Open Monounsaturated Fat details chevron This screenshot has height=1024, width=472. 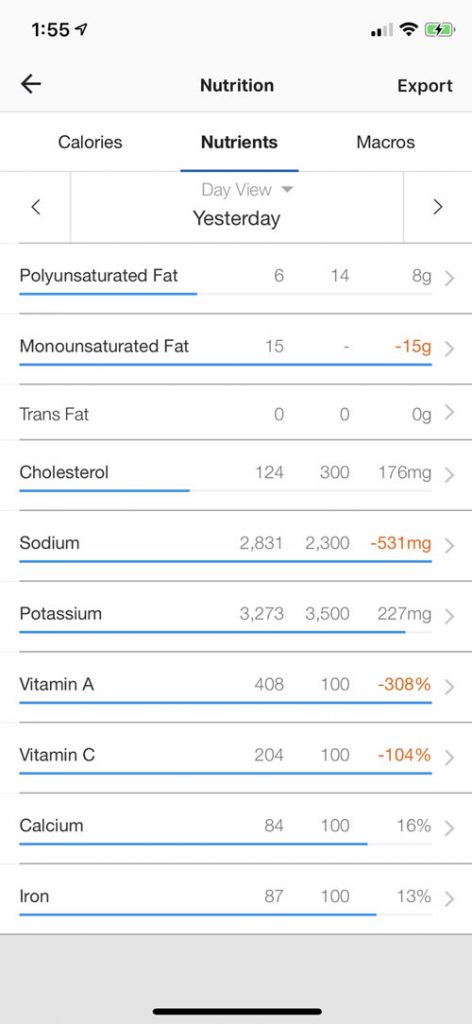click(449, 349)
